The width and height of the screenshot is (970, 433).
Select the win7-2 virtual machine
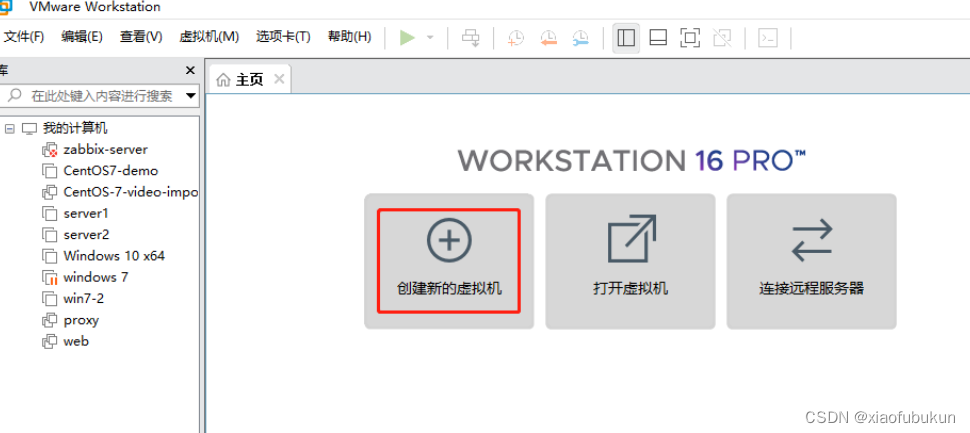[x=84, y=299]
